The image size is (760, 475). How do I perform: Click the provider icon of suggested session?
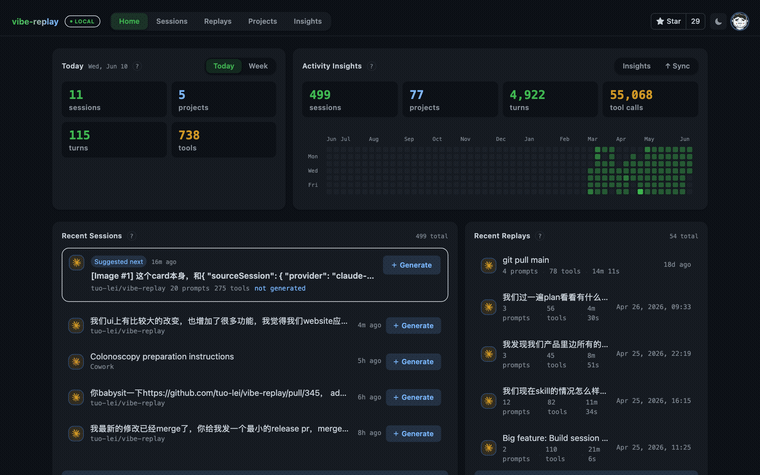pyautogui.click(x=76, y=263)
